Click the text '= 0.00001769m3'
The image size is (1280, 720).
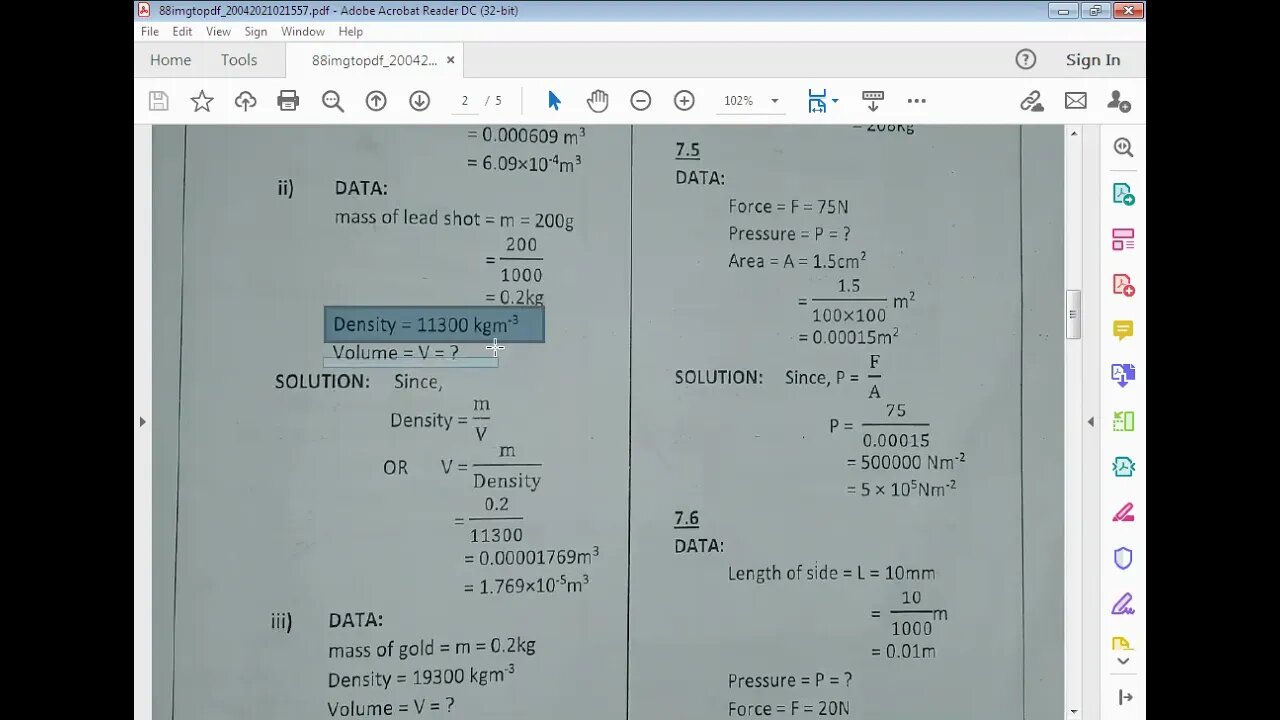point(532,557)
